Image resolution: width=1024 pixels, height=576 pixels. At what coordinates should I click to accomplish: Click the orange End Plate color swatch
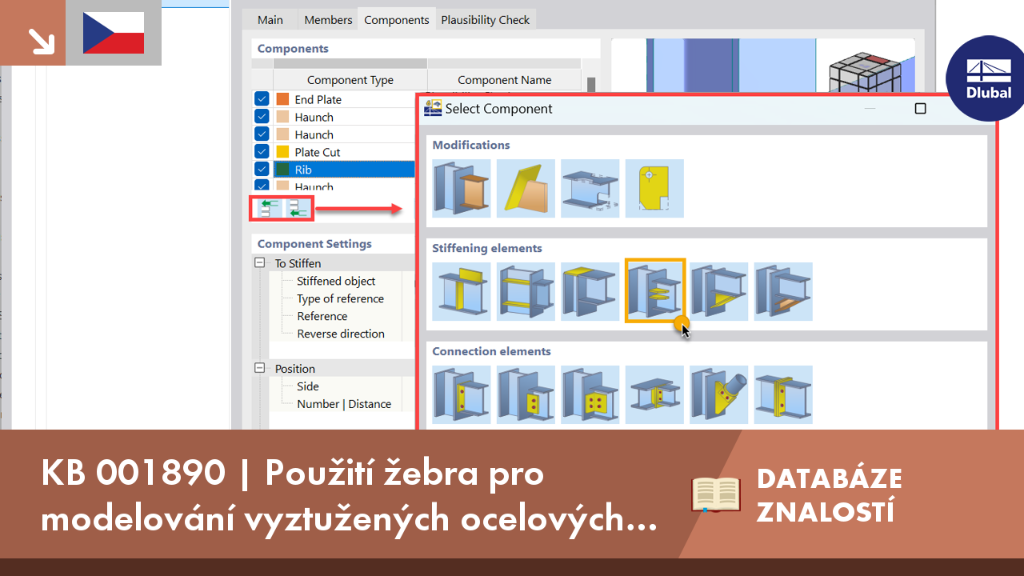[x=283, y=99]
